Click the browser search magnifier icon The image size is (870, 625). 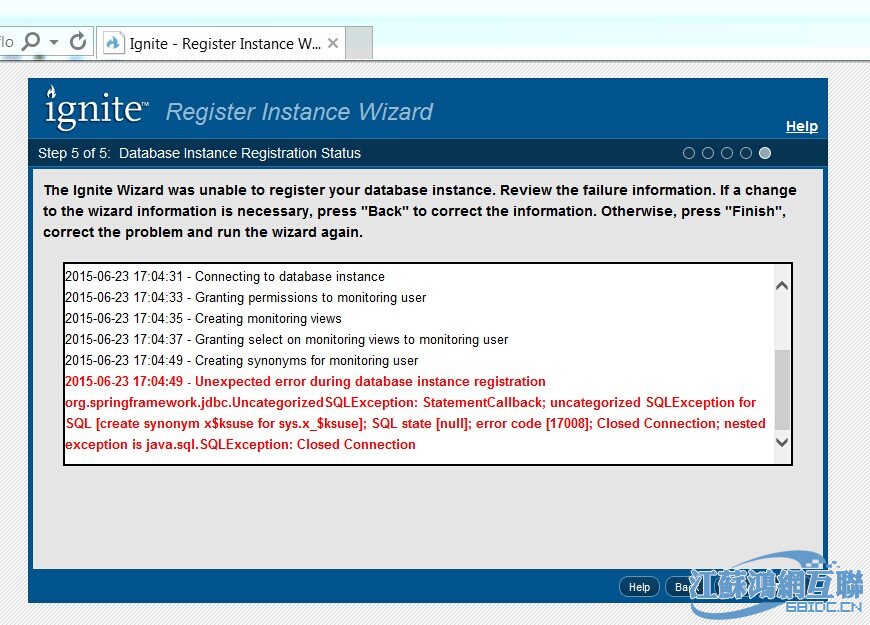pyautogui.click(x=31, y=42)
